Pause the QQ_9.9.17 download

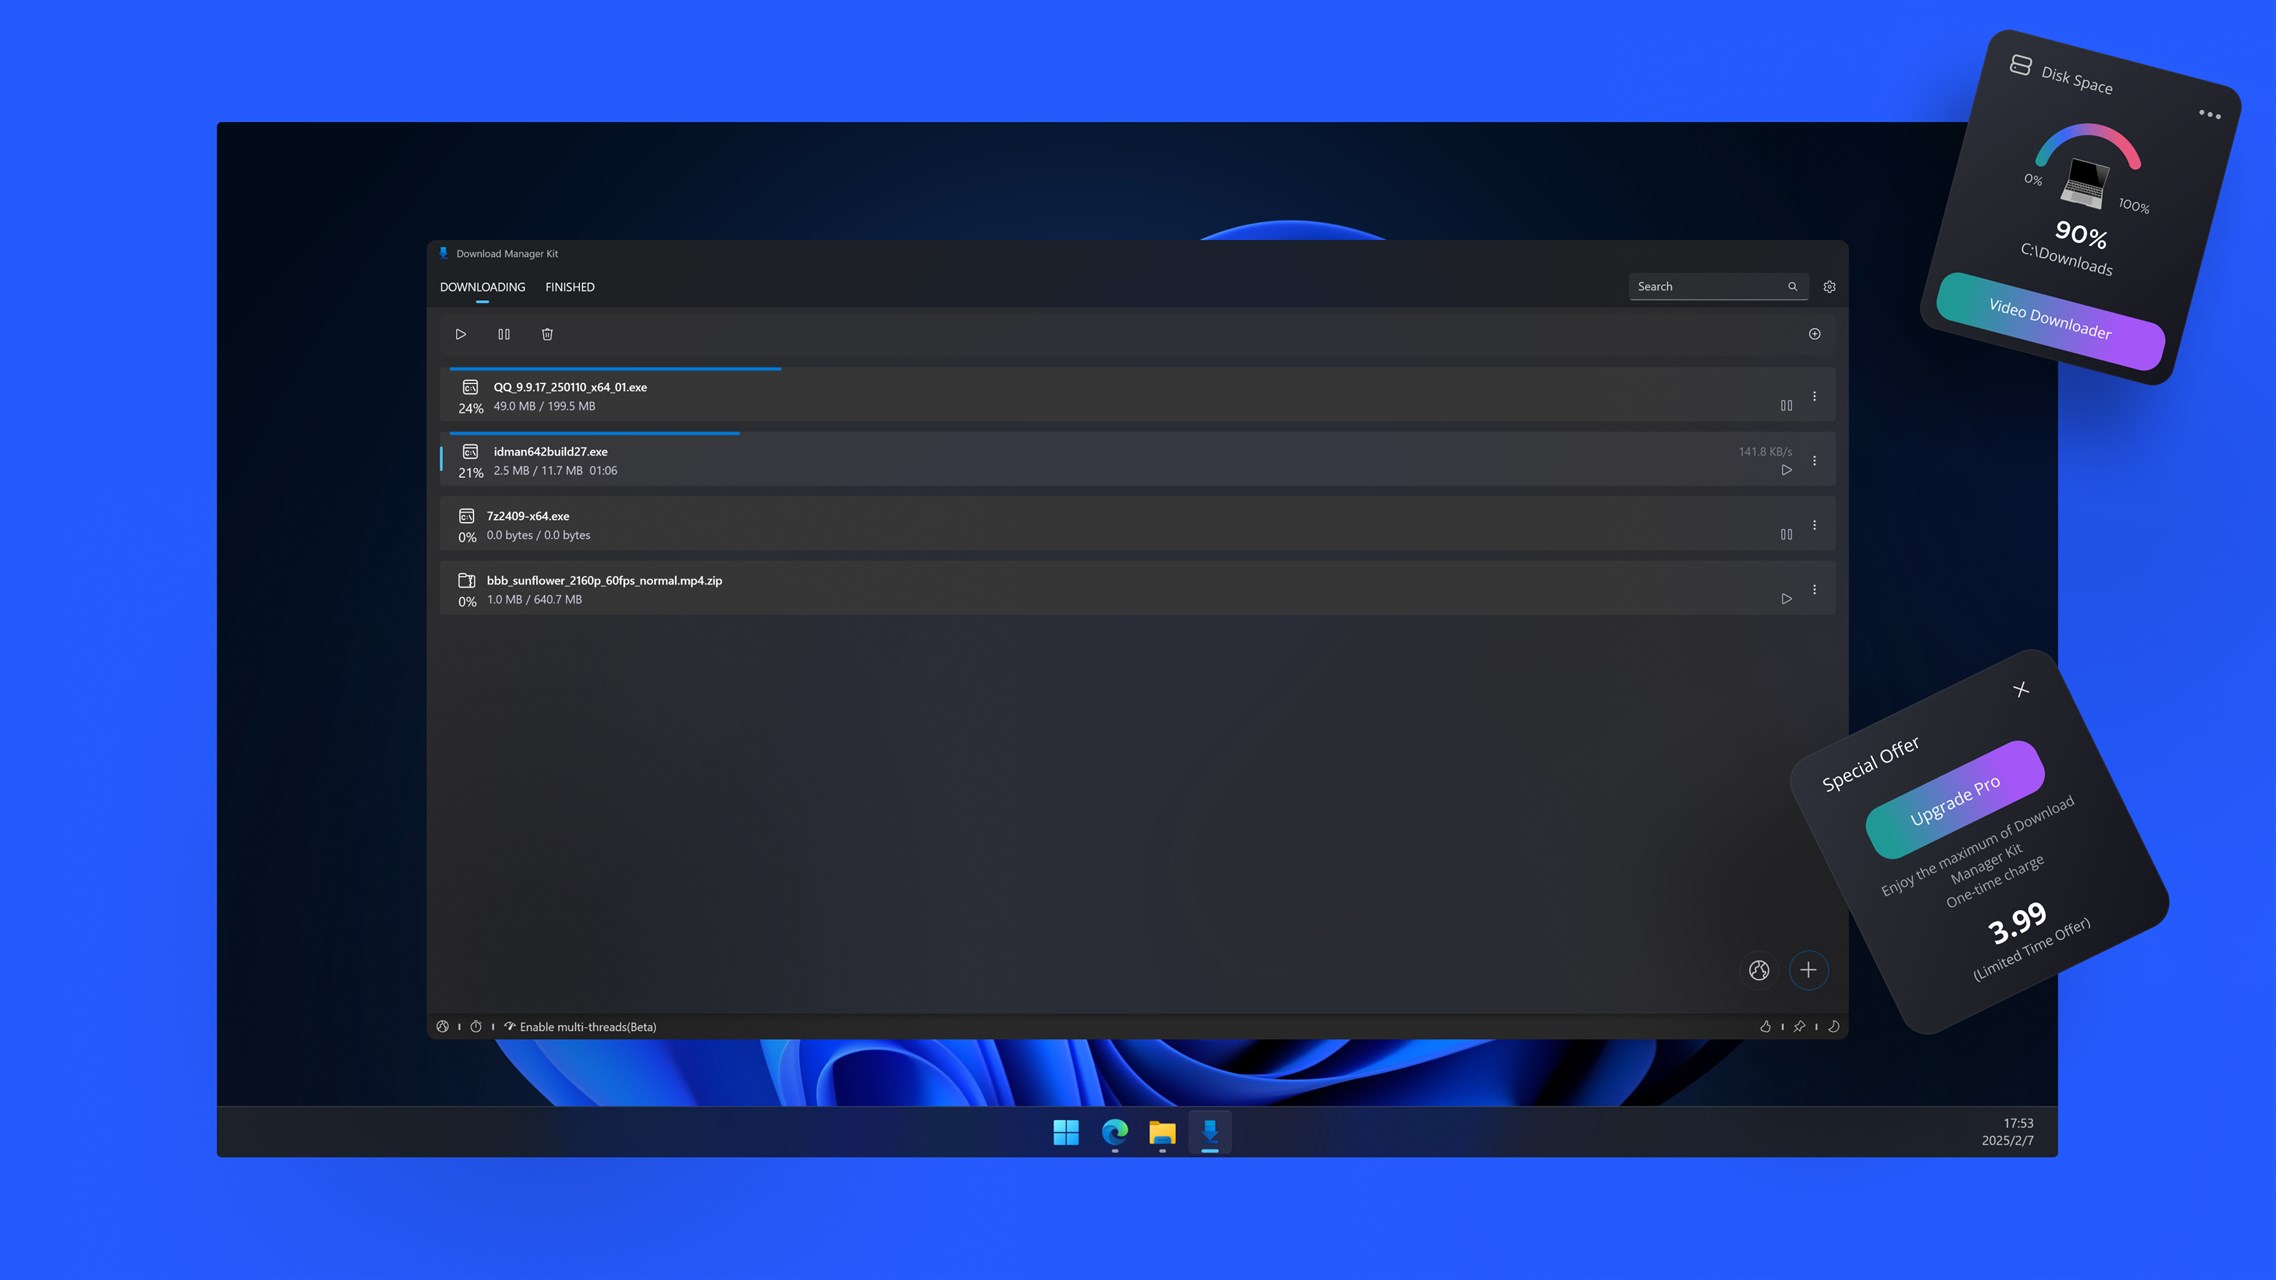pyautogui.click(x=1787, y=406)
